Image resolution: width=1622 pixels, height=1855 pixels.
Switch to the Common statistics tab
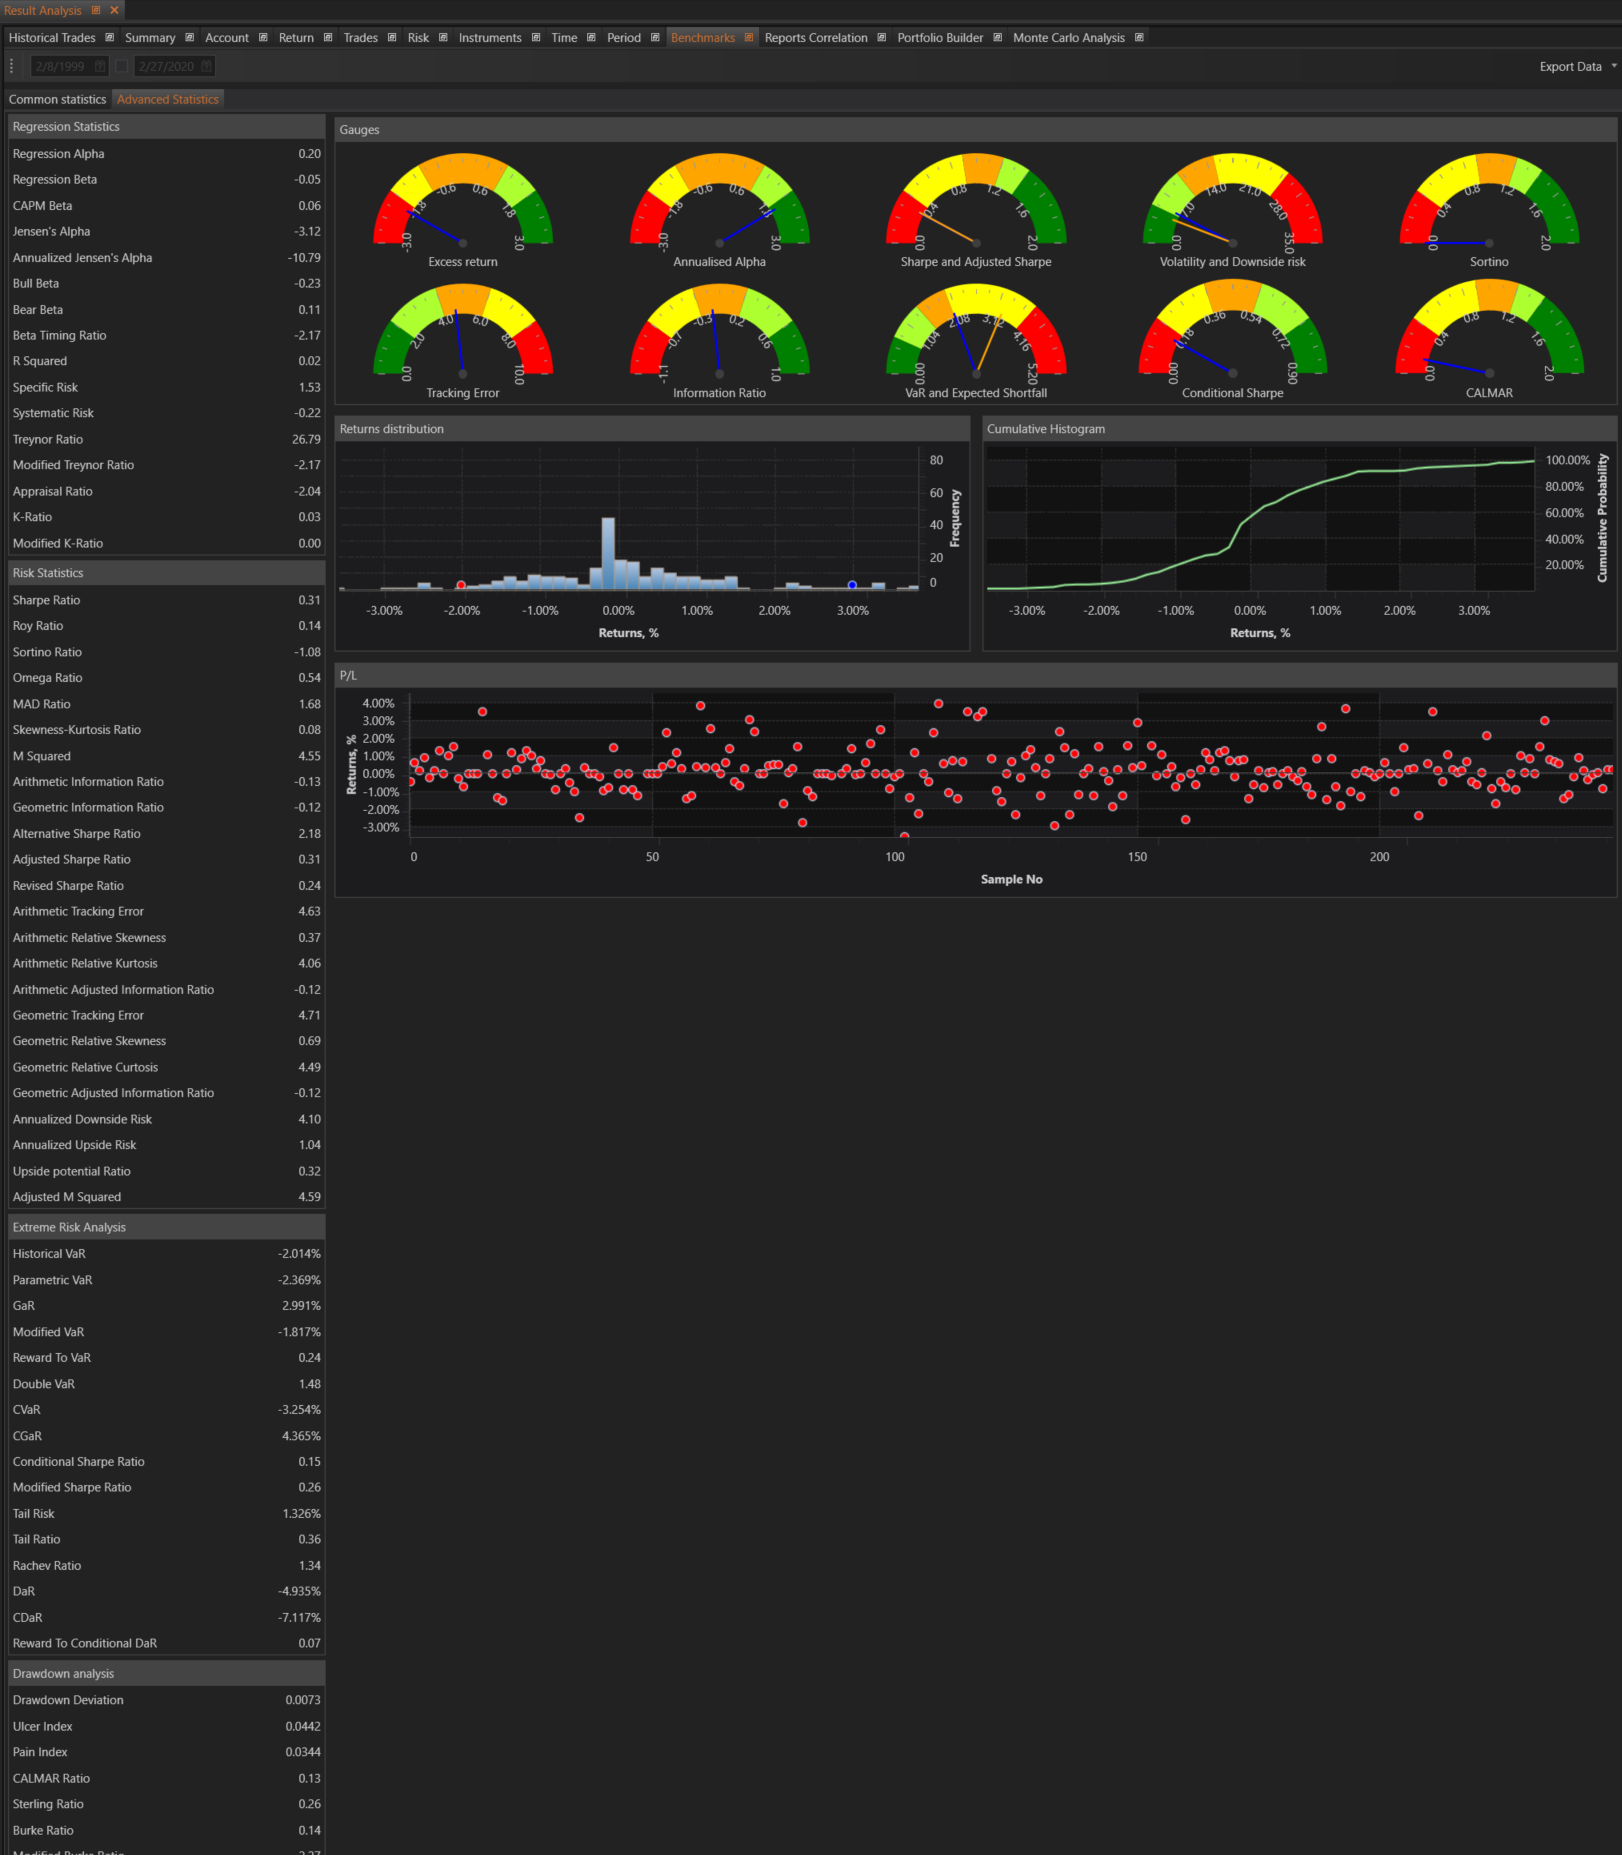(x=57, y=99)
